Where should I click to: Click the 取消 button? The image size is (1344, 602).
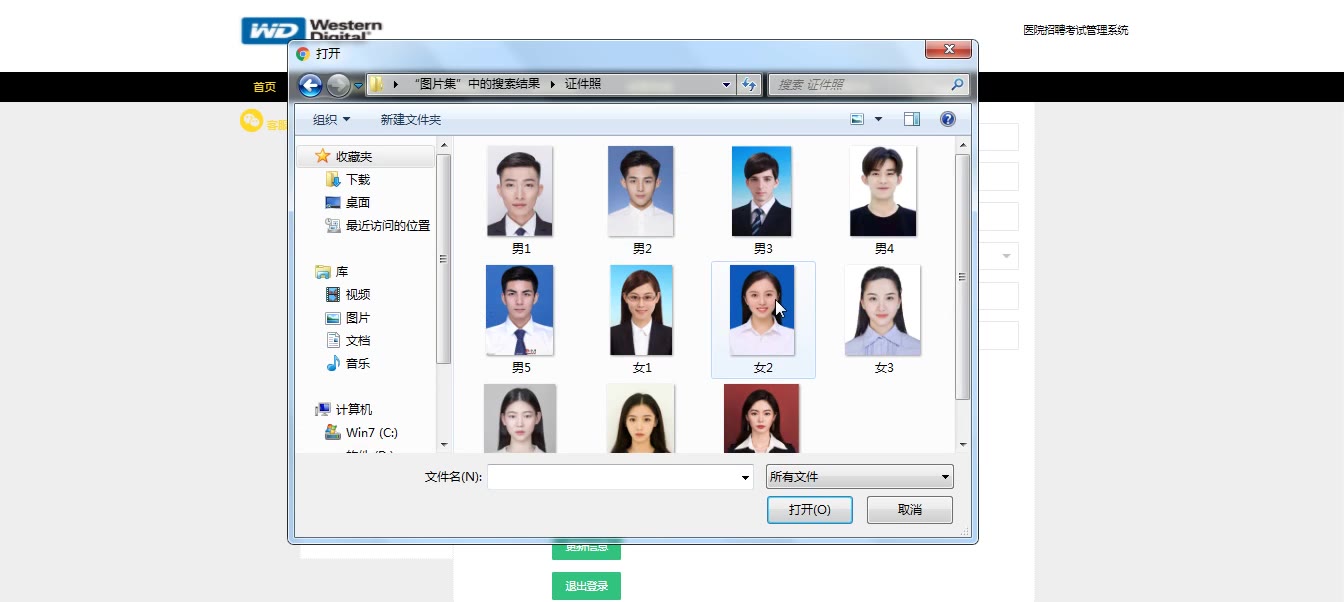(910, 510)
